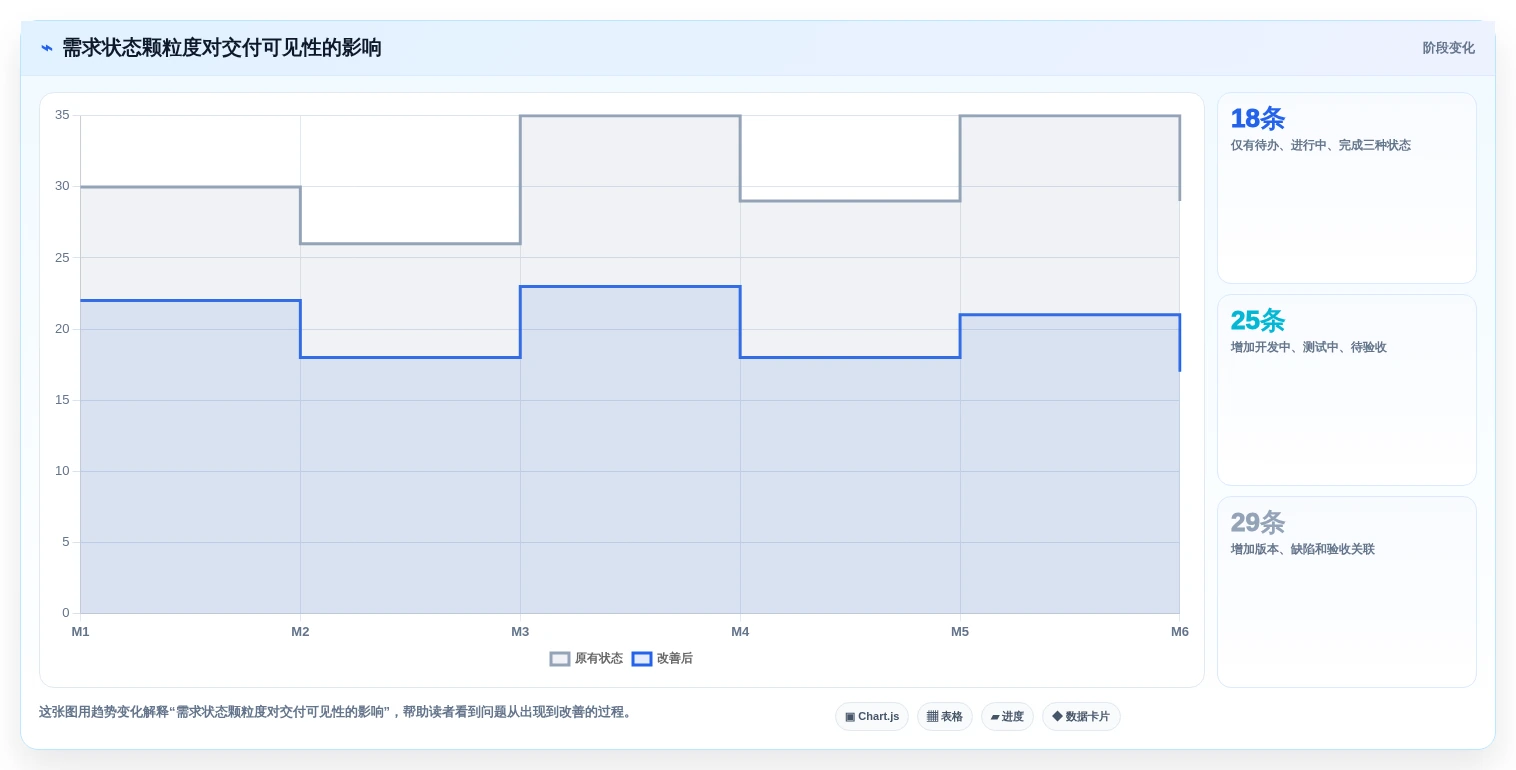Click the chart title 需求状态颗粒度对交付可见性的影响
1516x770 pixels.
222,48
